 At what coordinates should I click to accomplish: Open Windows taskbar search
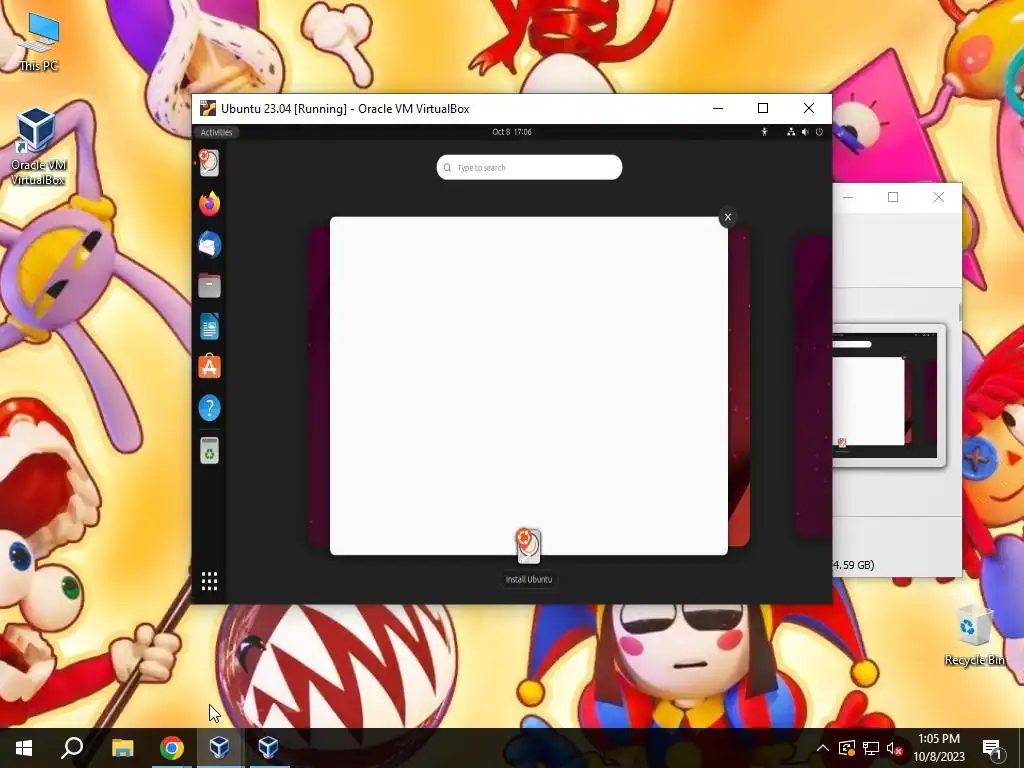click(72, 748)
